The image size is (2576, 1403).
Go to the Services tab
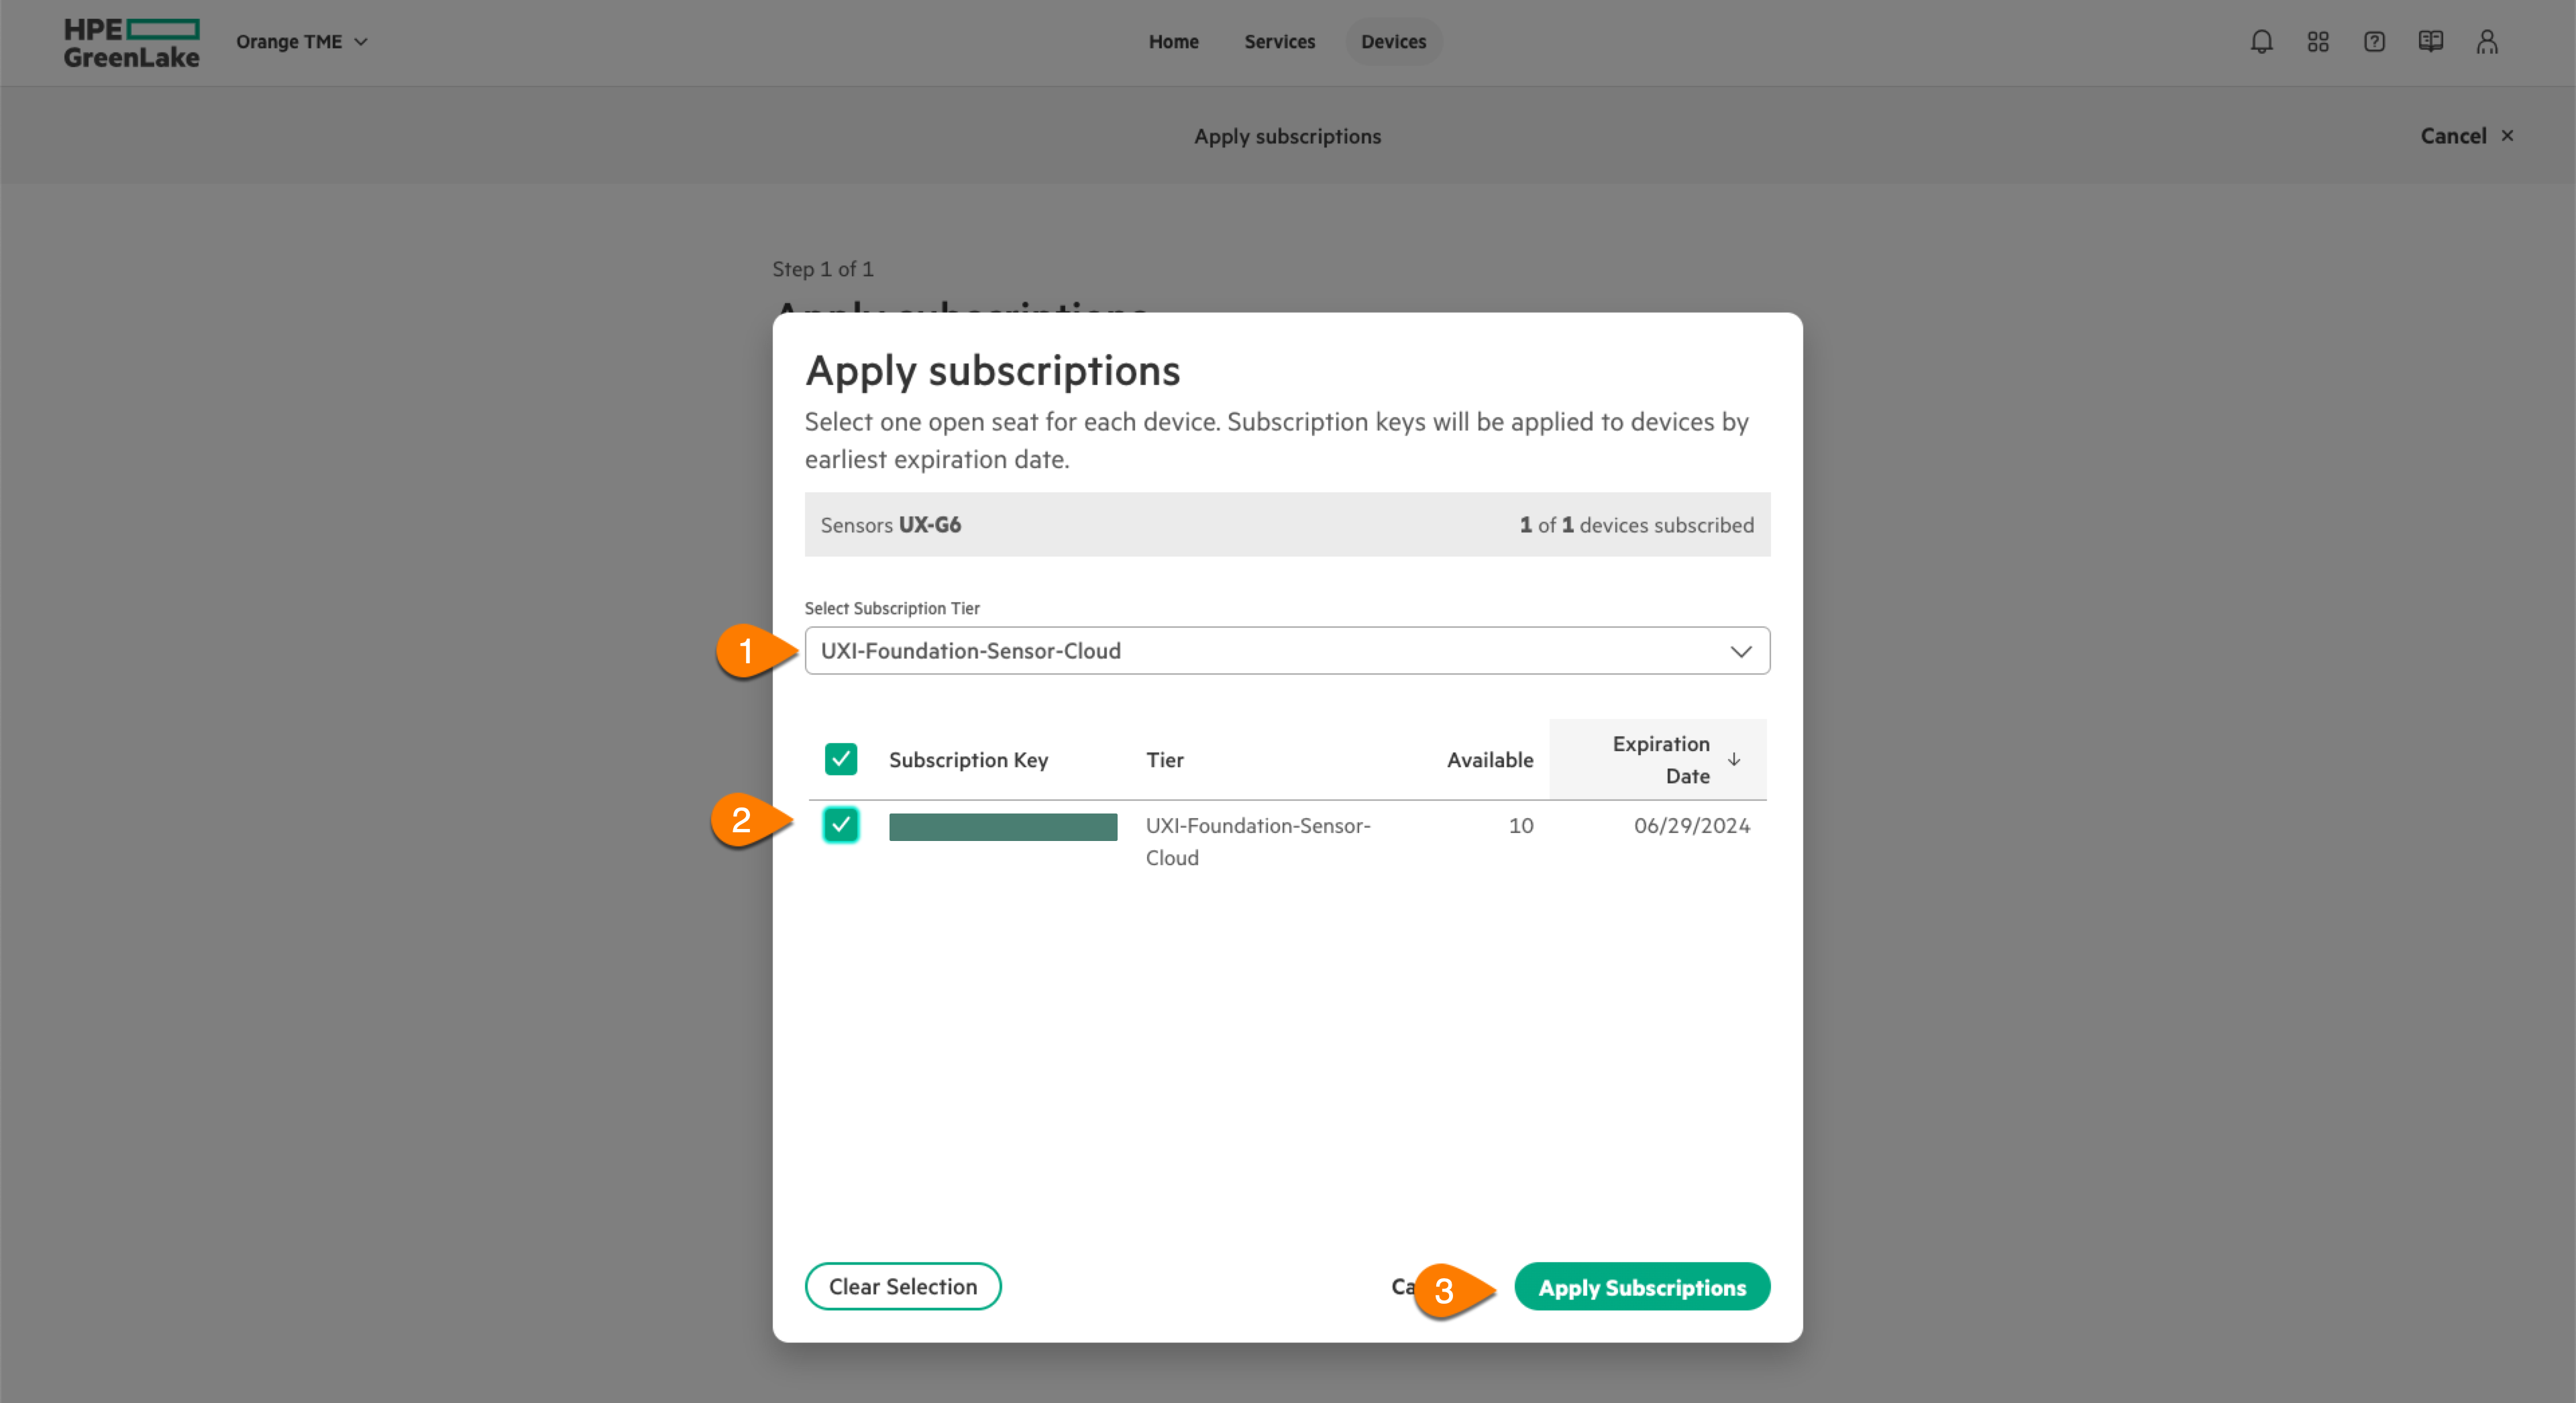(x=1279, y=42)
